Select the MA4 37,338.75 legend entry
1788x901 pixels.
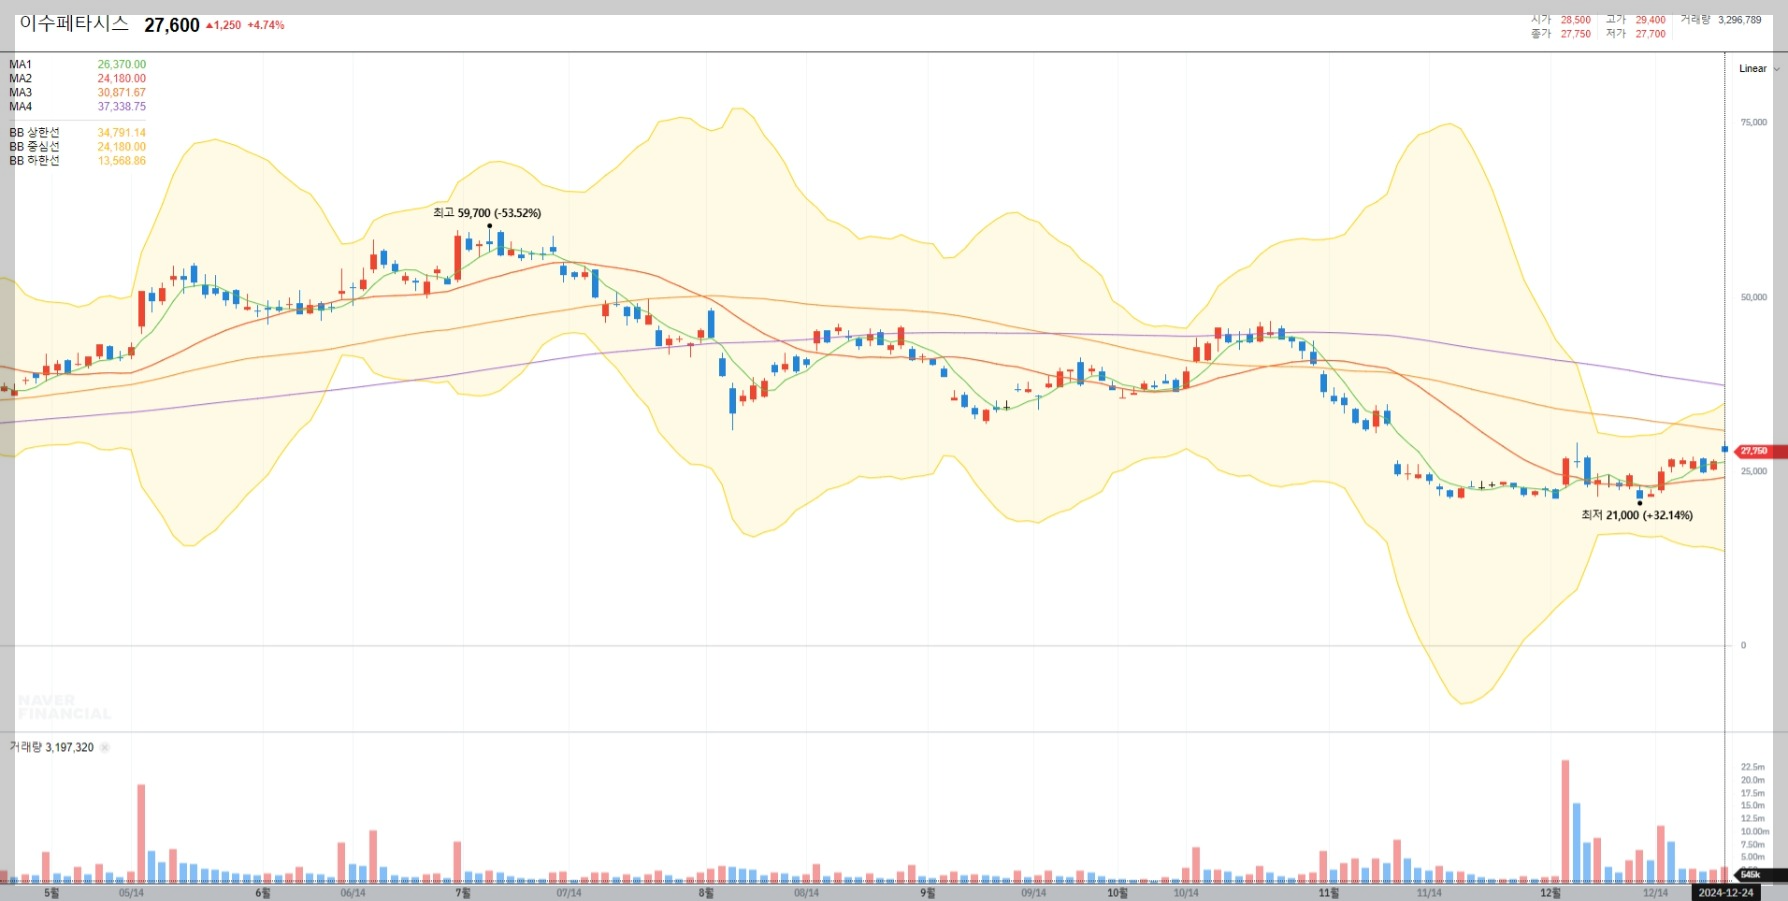point(77,106)
